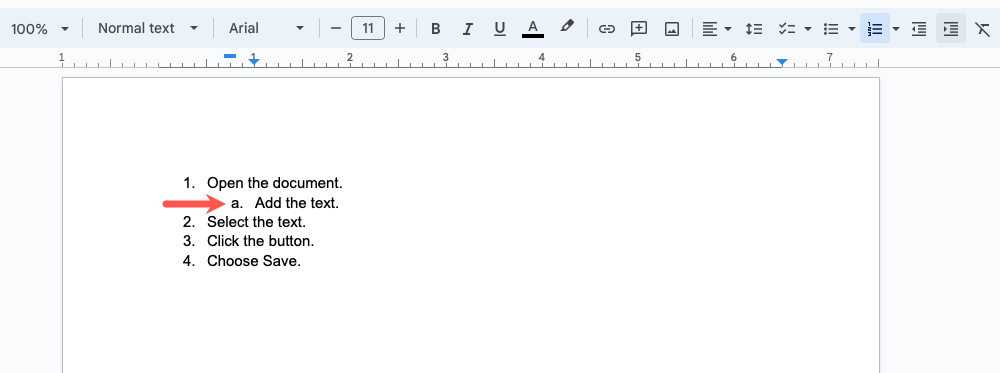Decrease font size with the minus button
1000x373 pixels.
pos(336,29)
